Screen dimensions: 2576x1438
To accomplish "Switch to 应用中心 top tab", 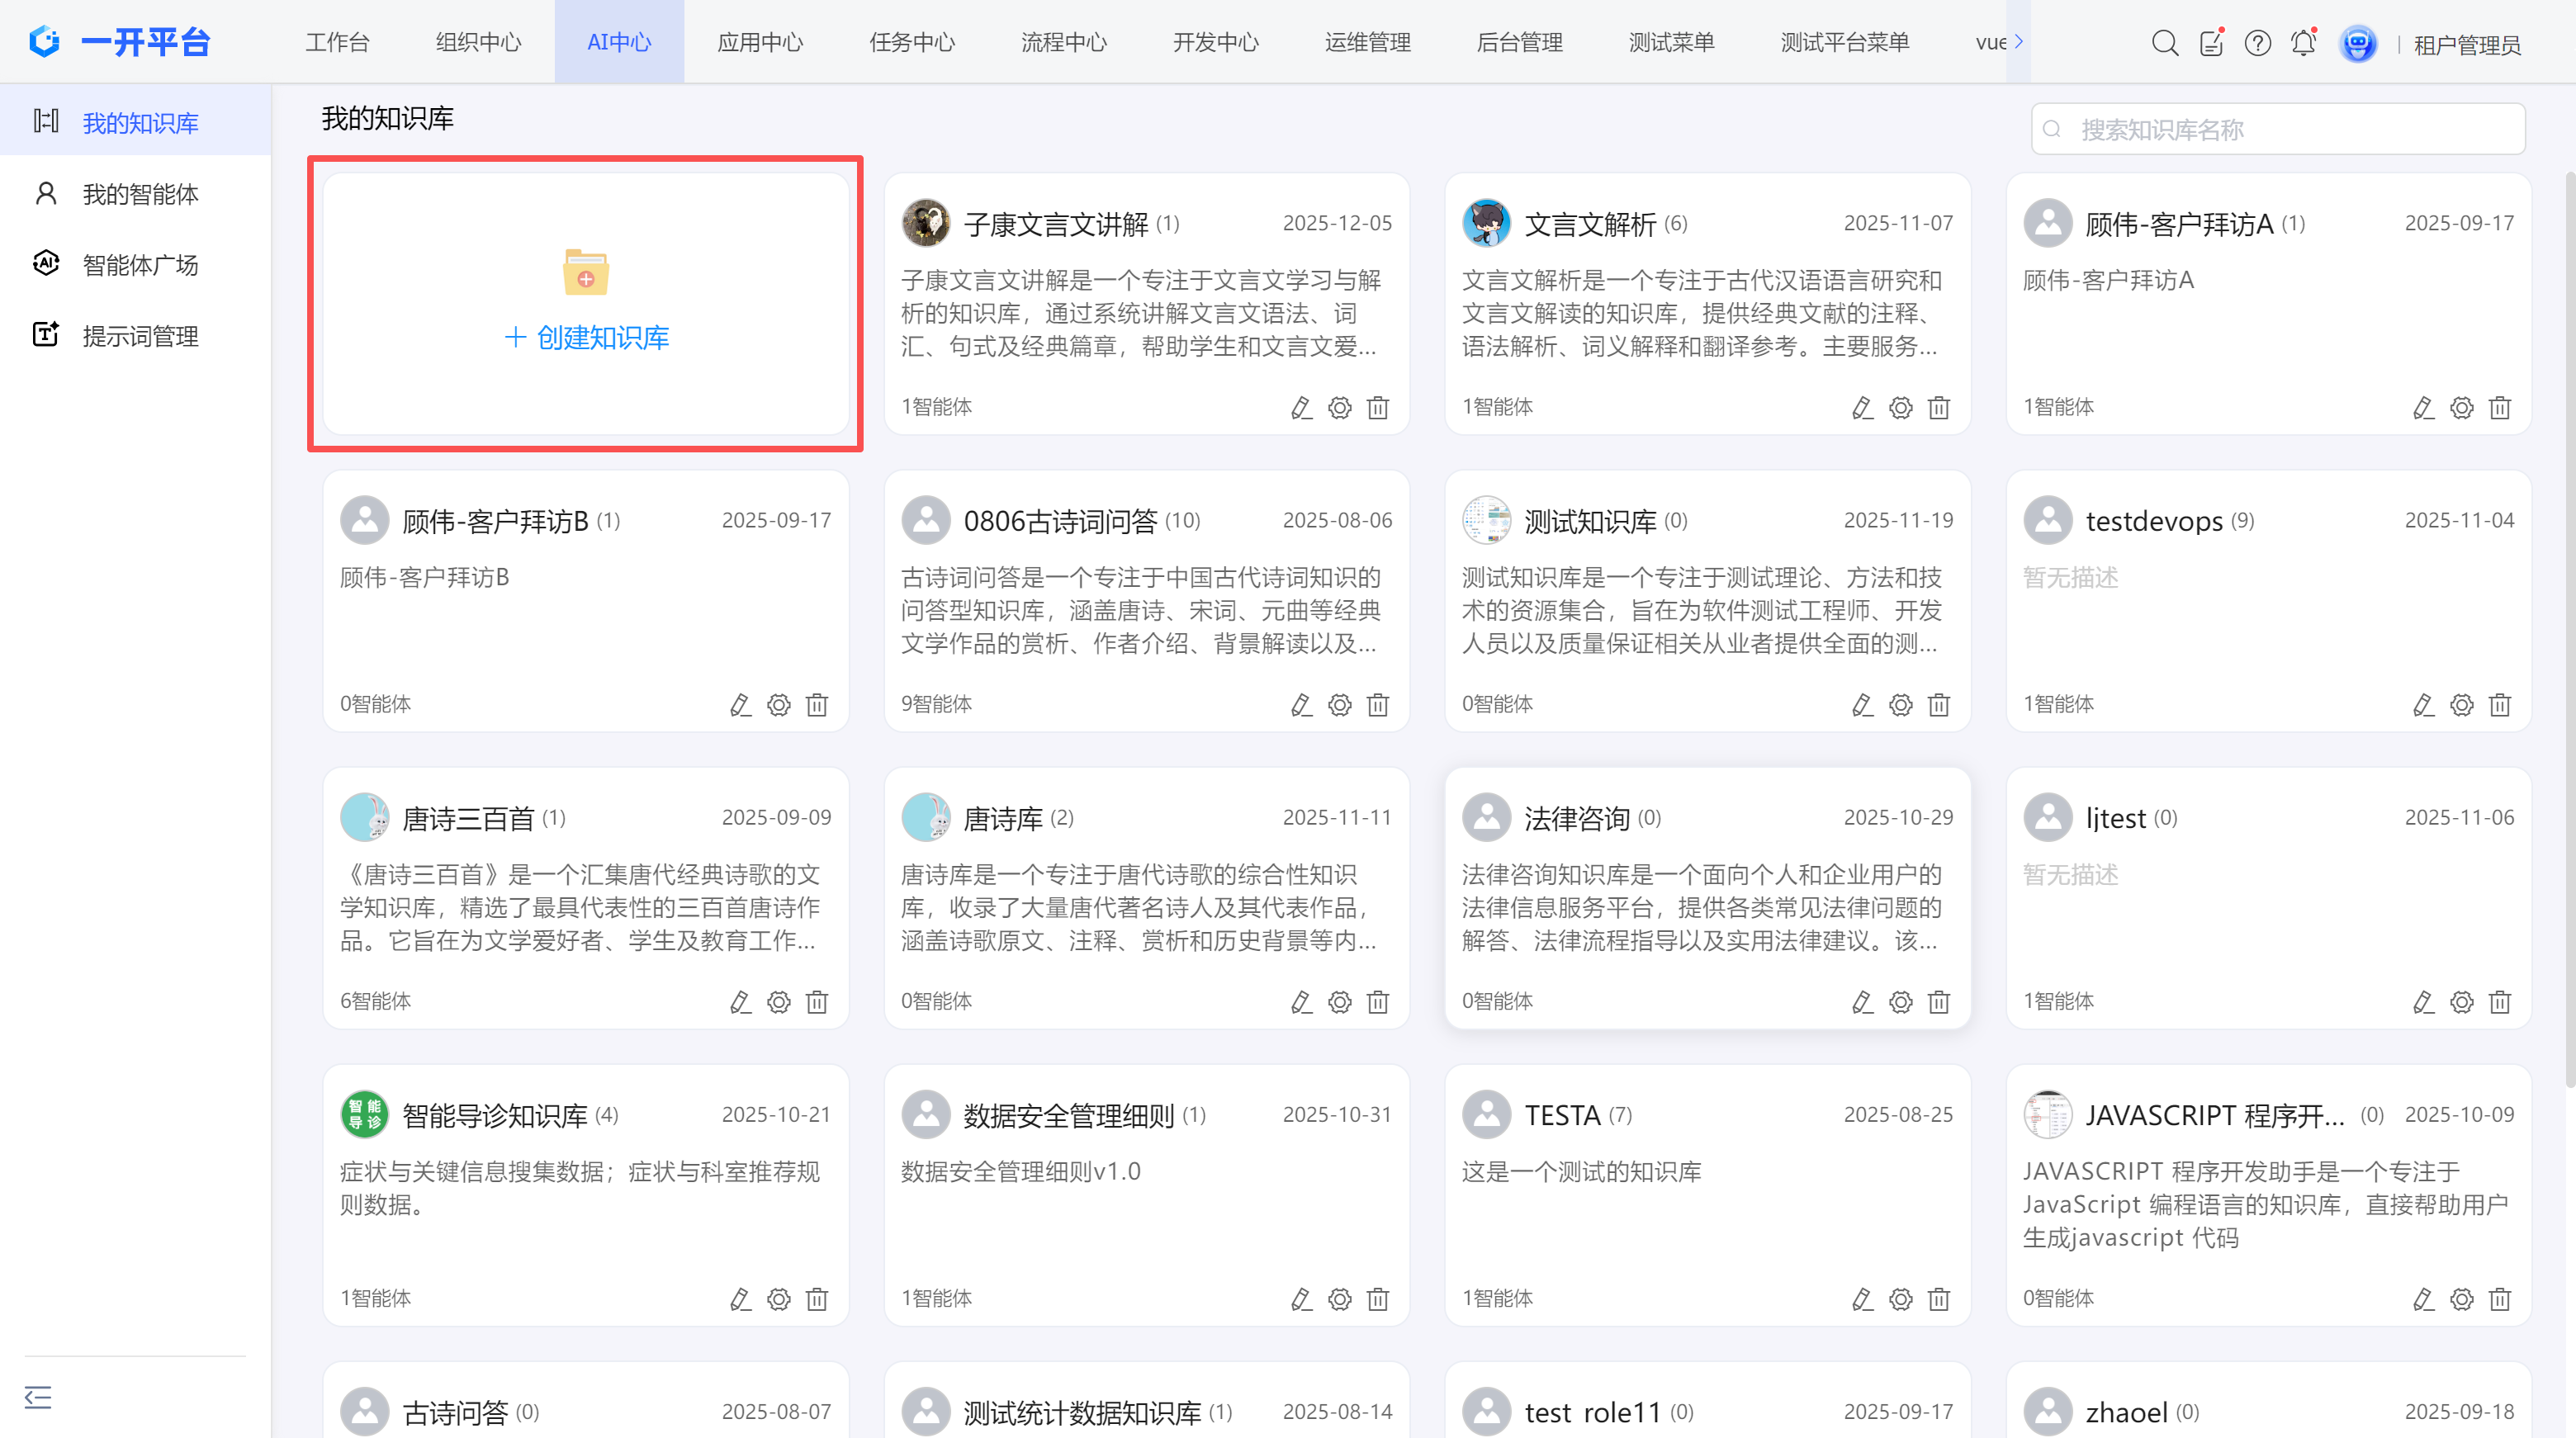I will pyautogui.click(x=760, y=42).
